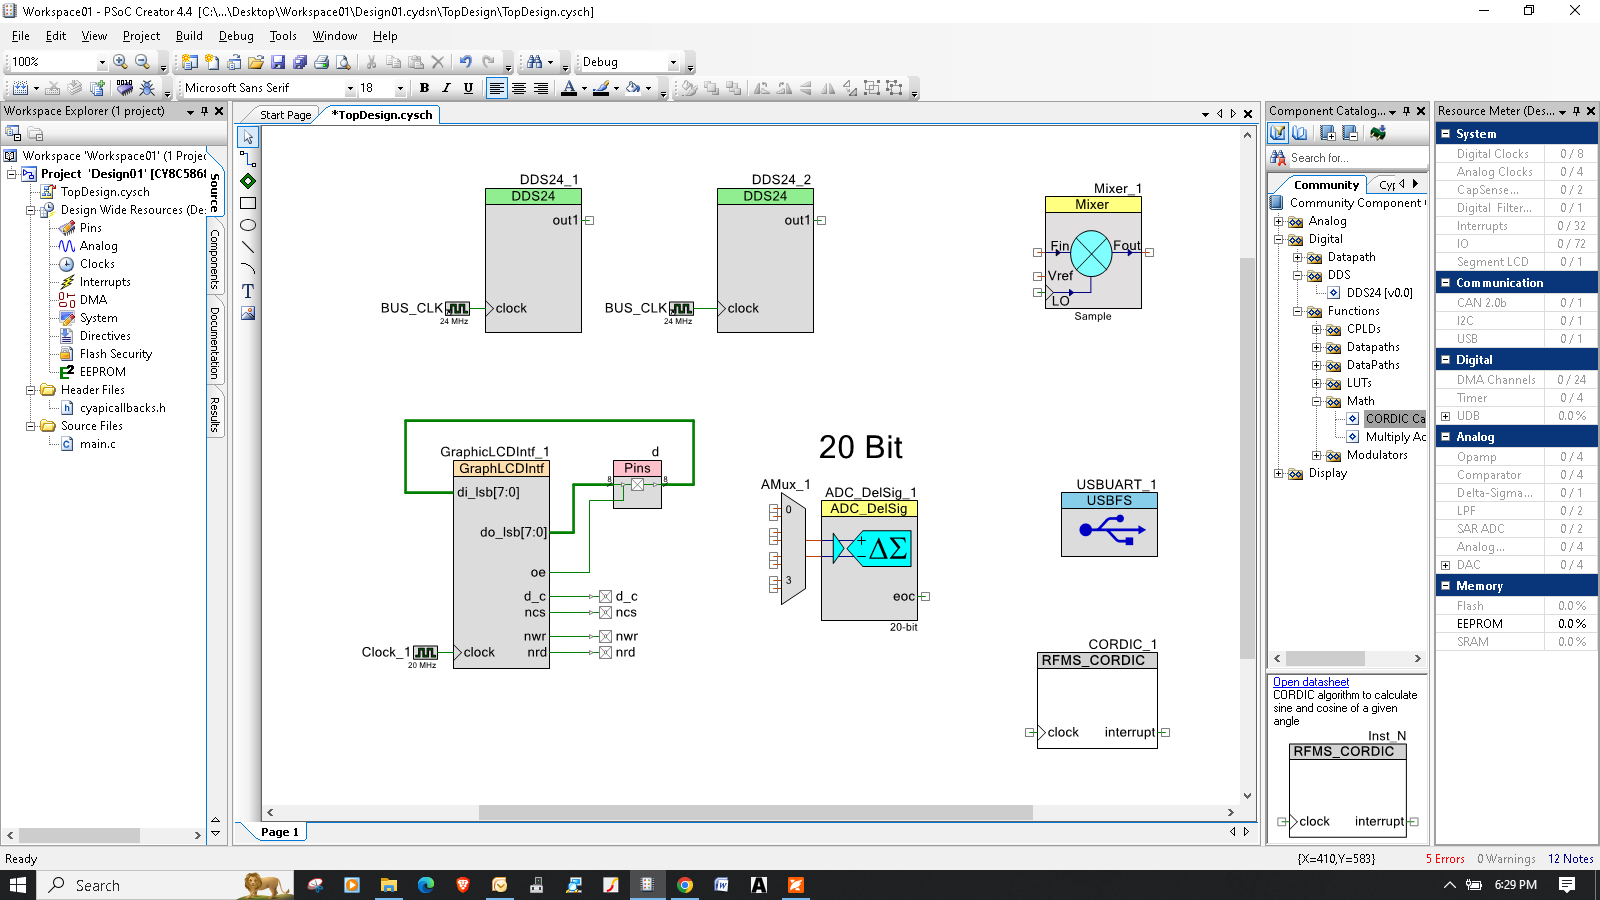Expand the CPLDs folder in catalog
This screenshot has width=1600, height=900.
click(1316, 329)
